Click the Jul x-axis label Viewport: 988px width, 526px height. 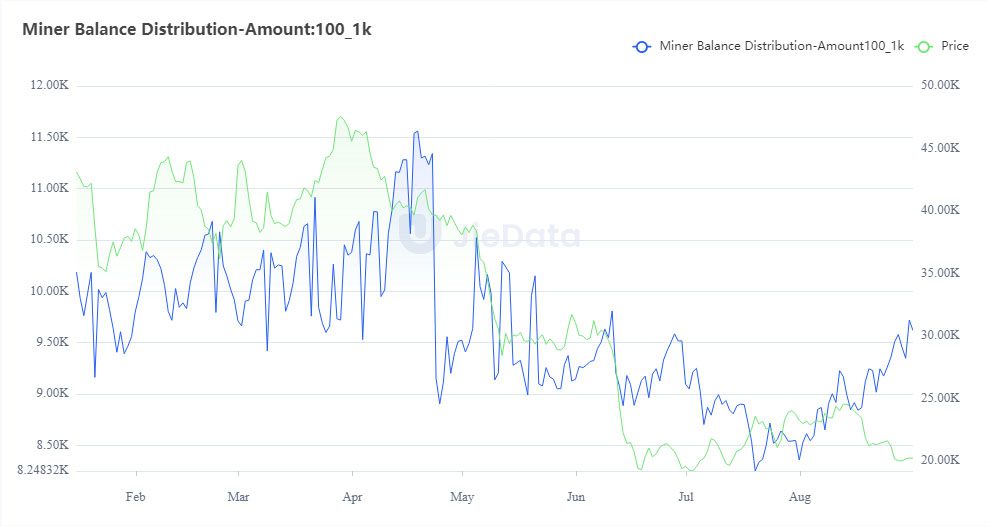[686, 497]
